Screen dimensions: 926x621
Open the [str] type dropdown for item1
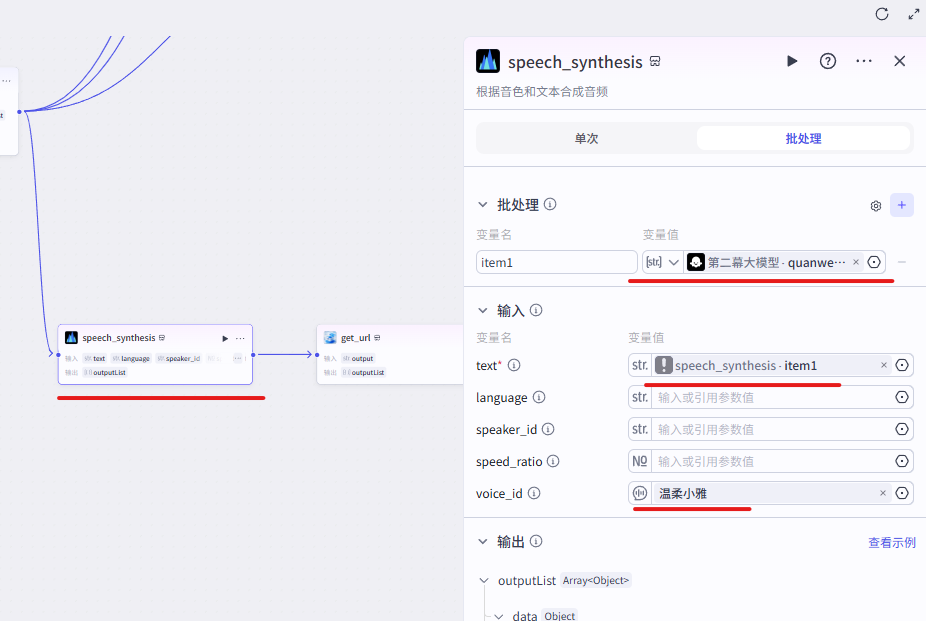pyautogui.click(x=663, y=262)
